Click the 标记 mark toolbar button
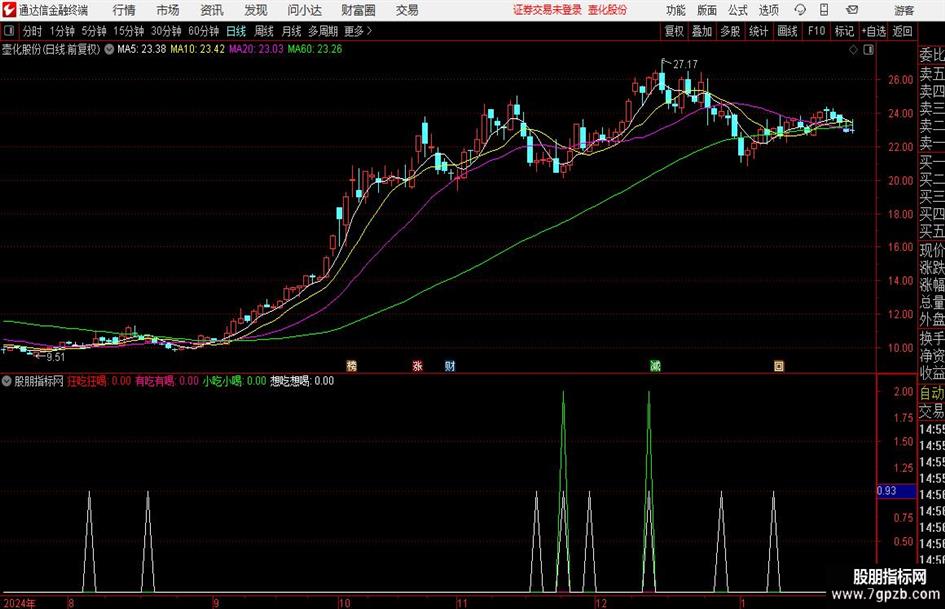The height and width of the screenshot is (609, 945). (844, 31)
